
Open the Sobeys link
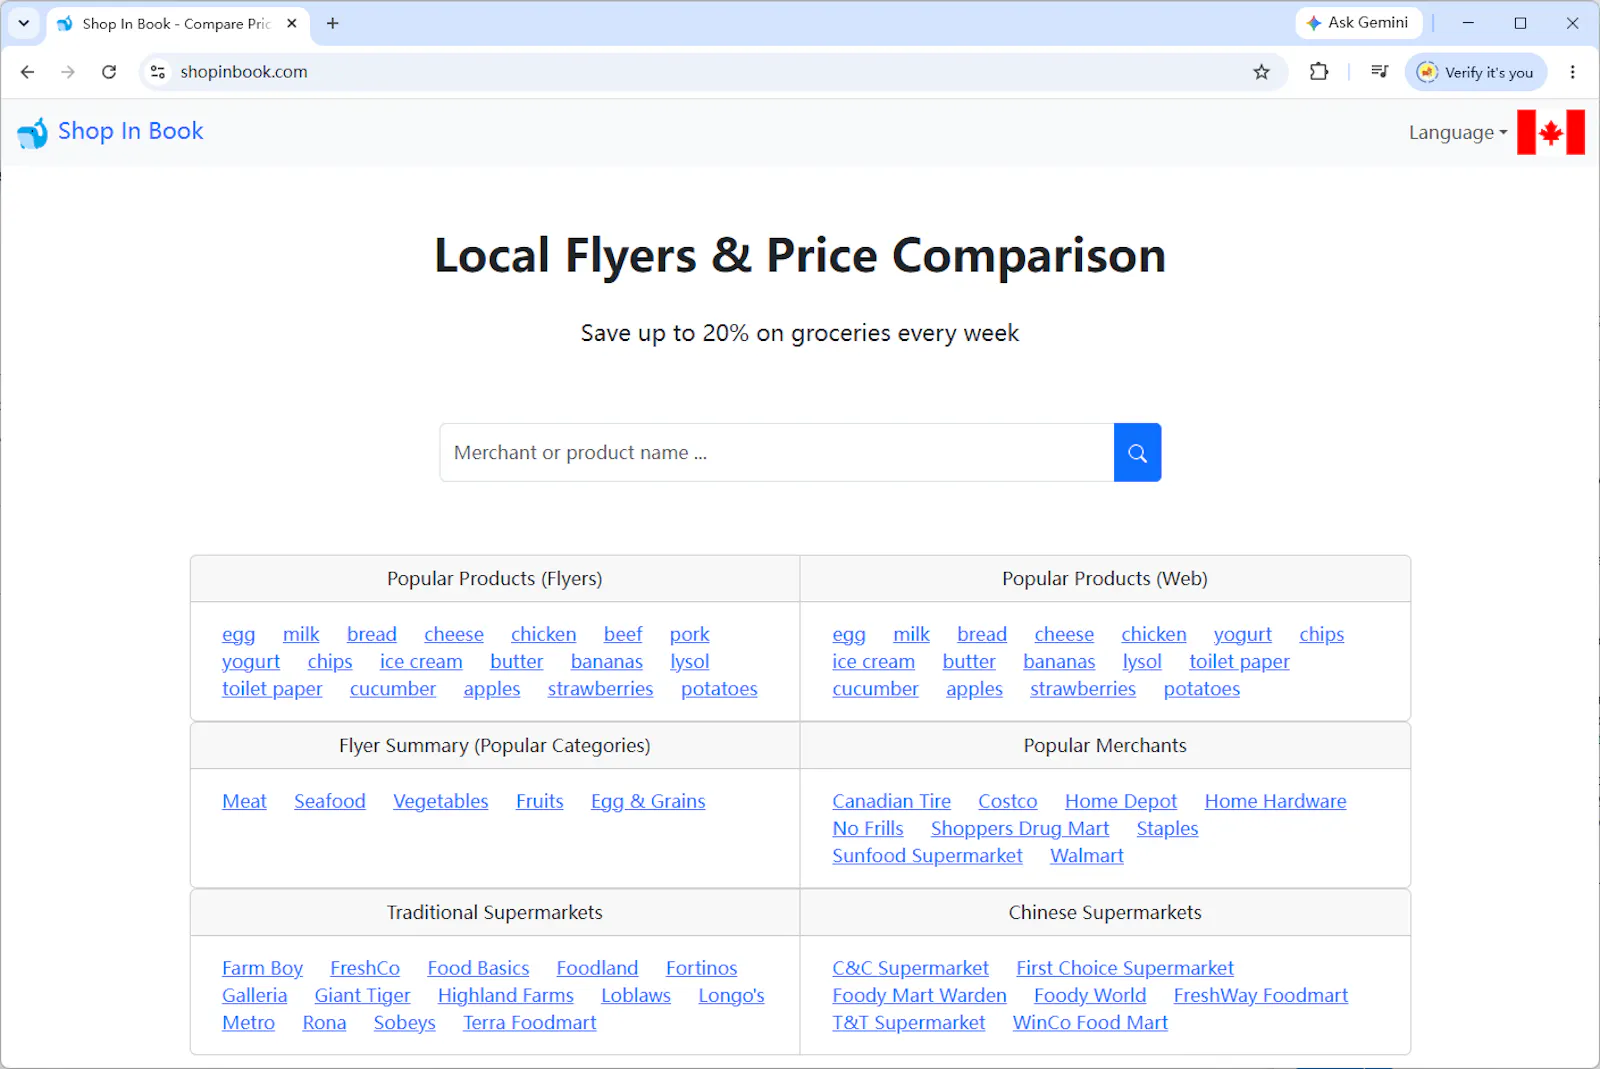tap(404, 1022)
